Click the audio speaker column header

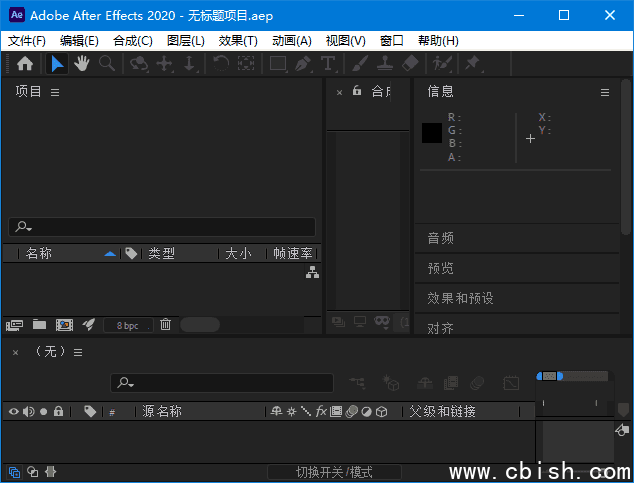(29, 411)
